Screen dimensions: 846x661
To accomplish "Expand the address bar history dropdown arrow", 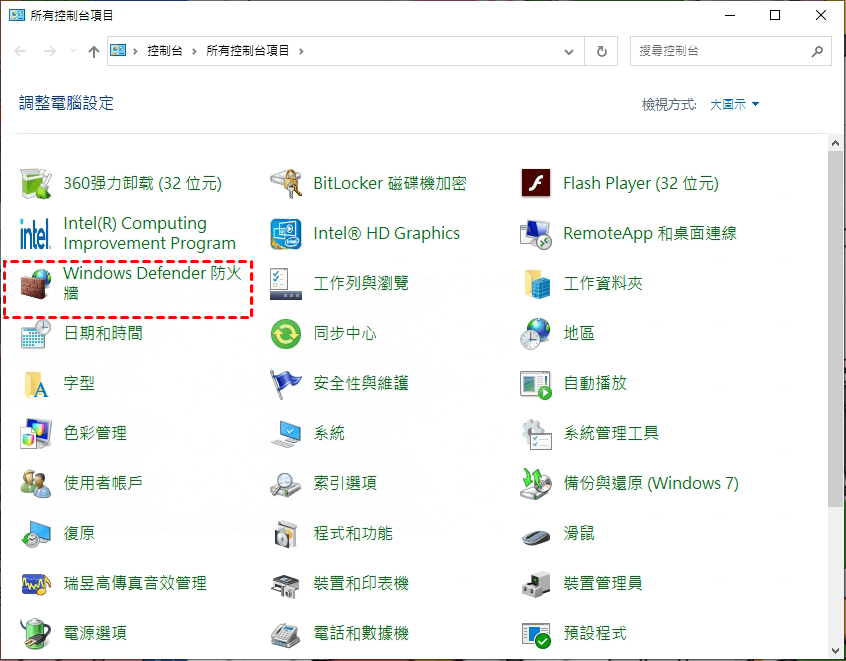I will [x=569, y=51].
